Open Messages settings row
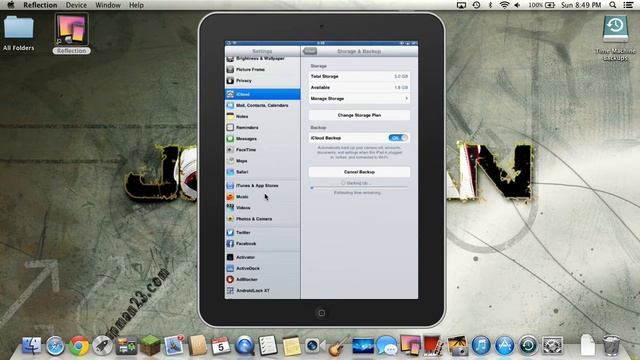 click(262, 138)
